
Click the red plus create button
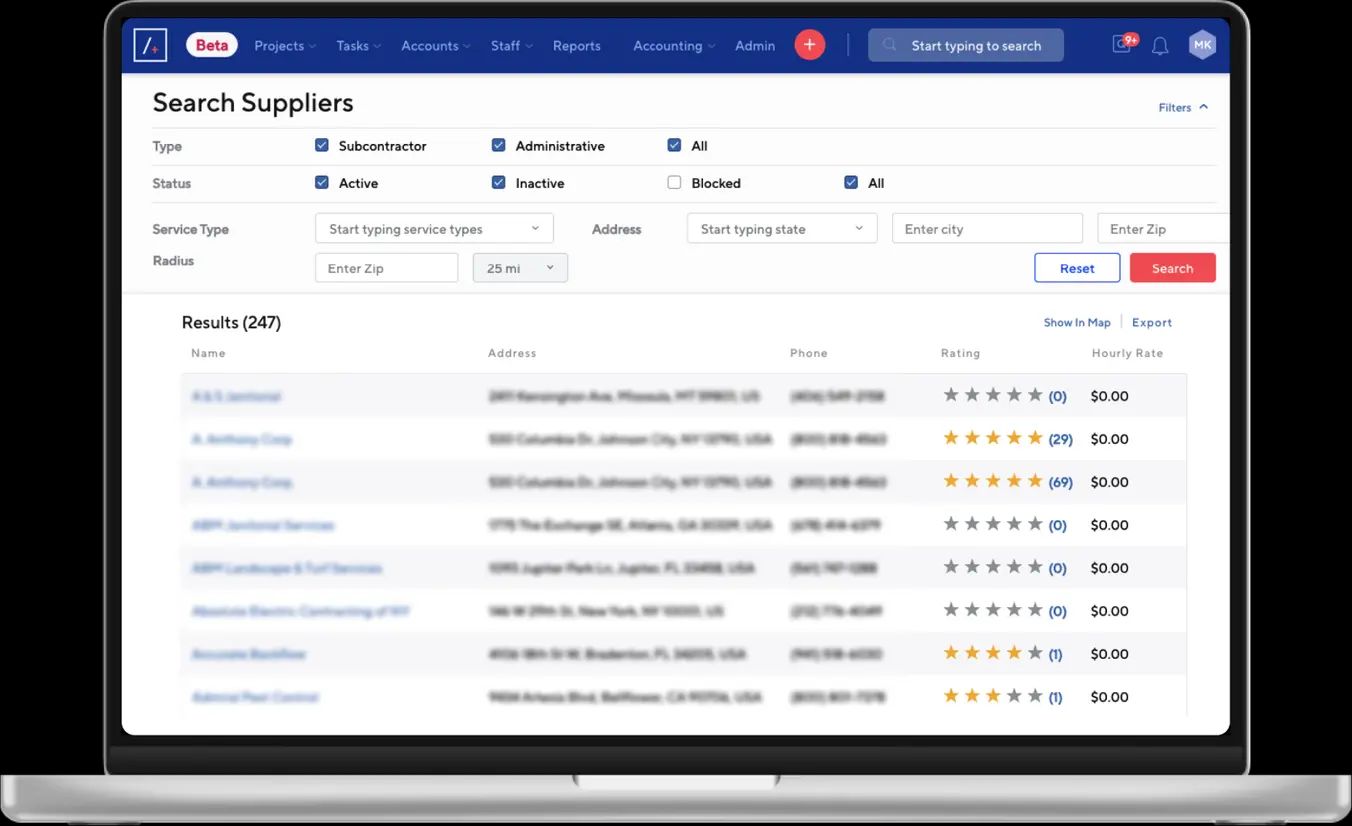(x=809, y=45)
